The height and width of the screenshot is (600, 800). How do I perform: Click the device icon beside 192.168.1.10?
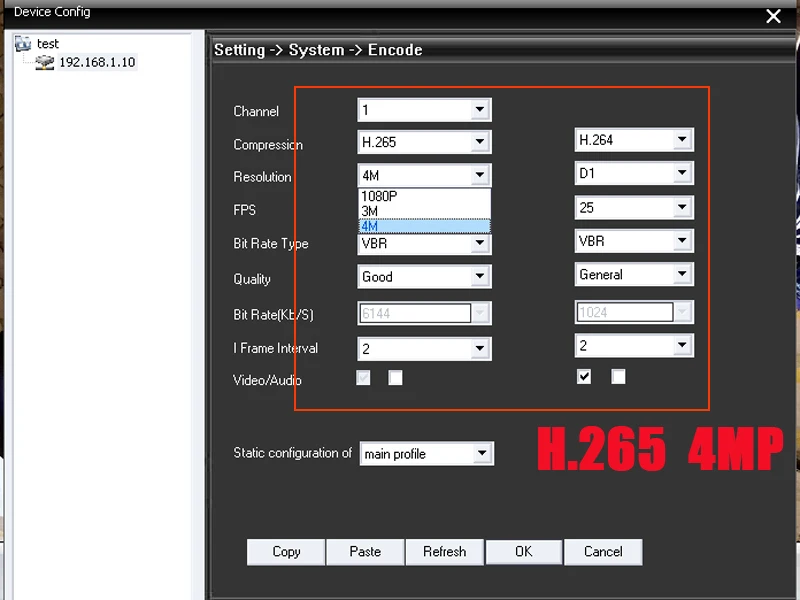click(44, 62)
